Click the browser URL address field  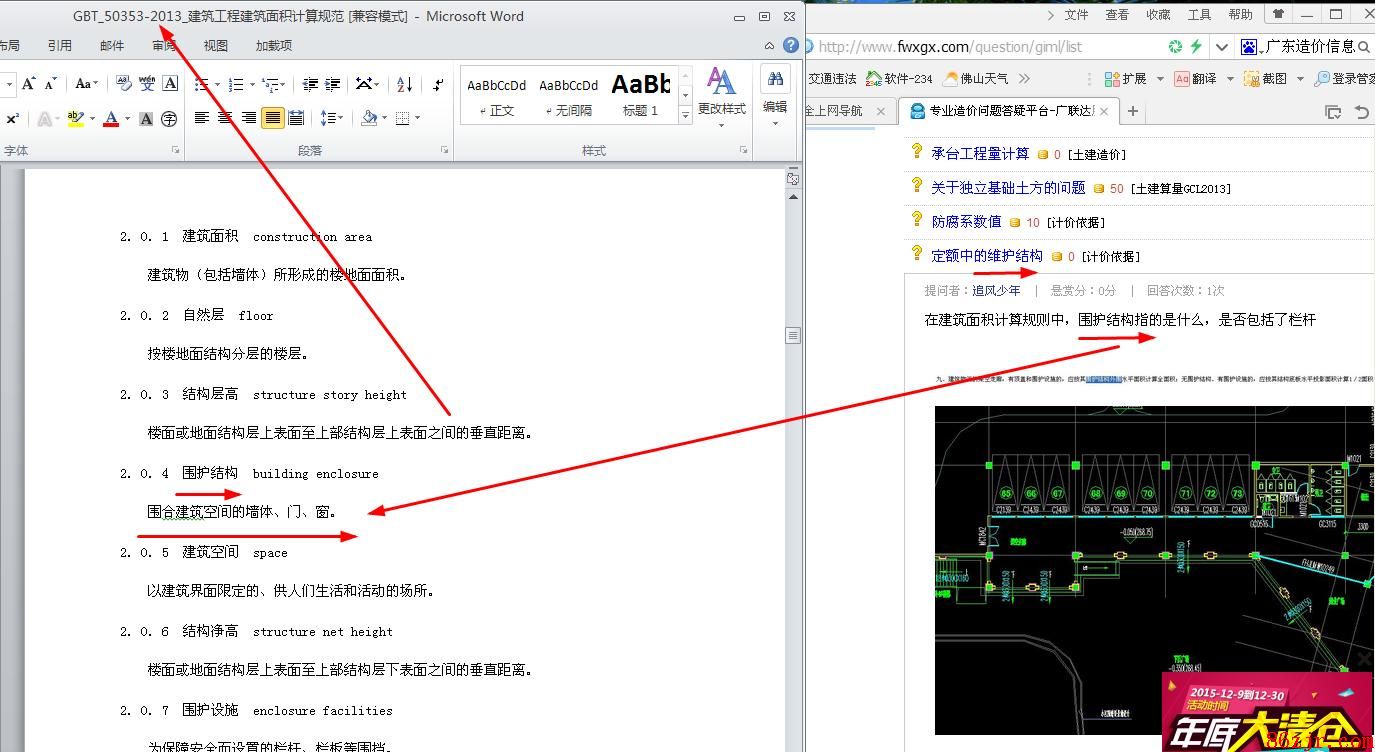(x=980, y=47)
